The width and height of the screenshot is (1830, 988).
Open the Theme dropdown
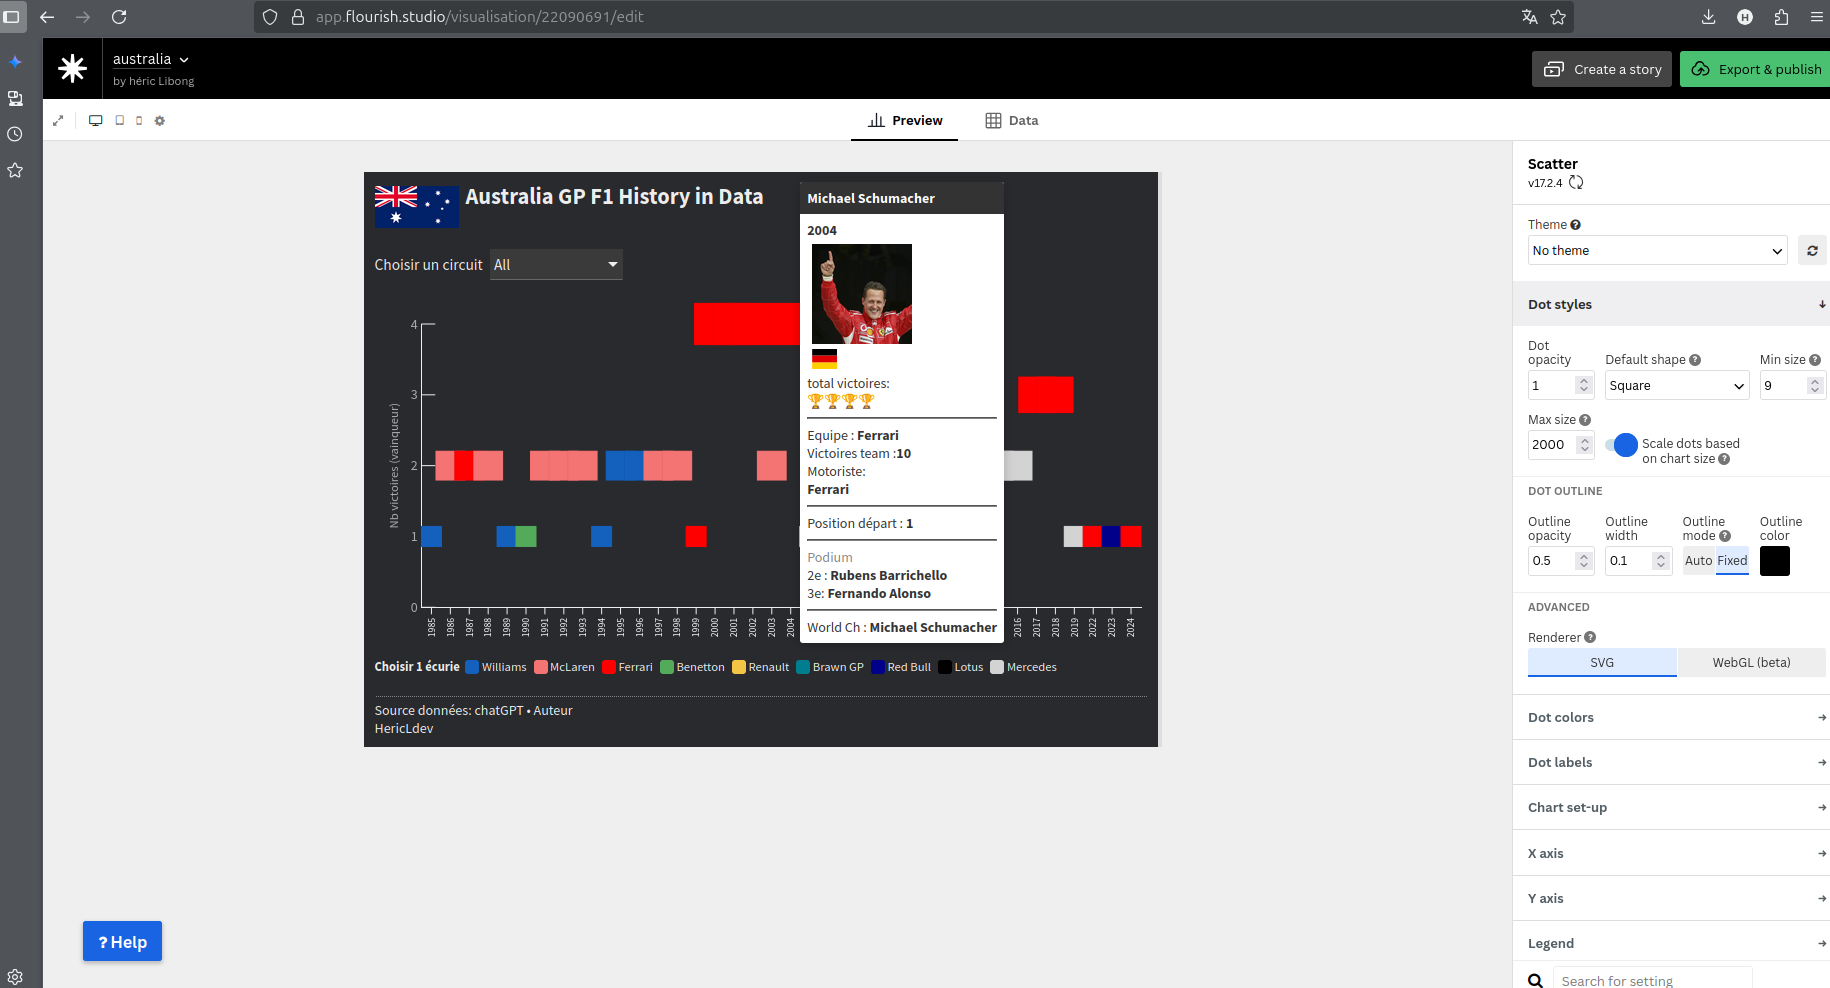pos(1658,251)
